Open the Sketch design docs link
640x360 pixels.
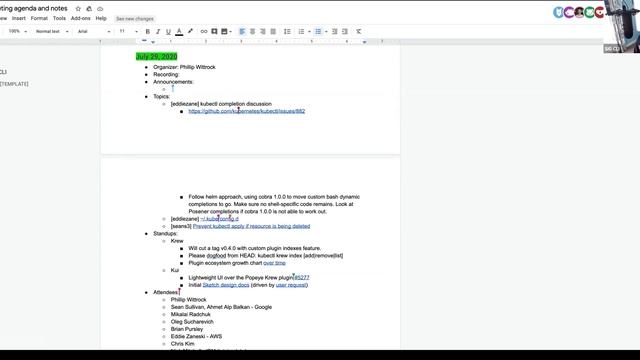pyautogui.click(x=226, y=285)
